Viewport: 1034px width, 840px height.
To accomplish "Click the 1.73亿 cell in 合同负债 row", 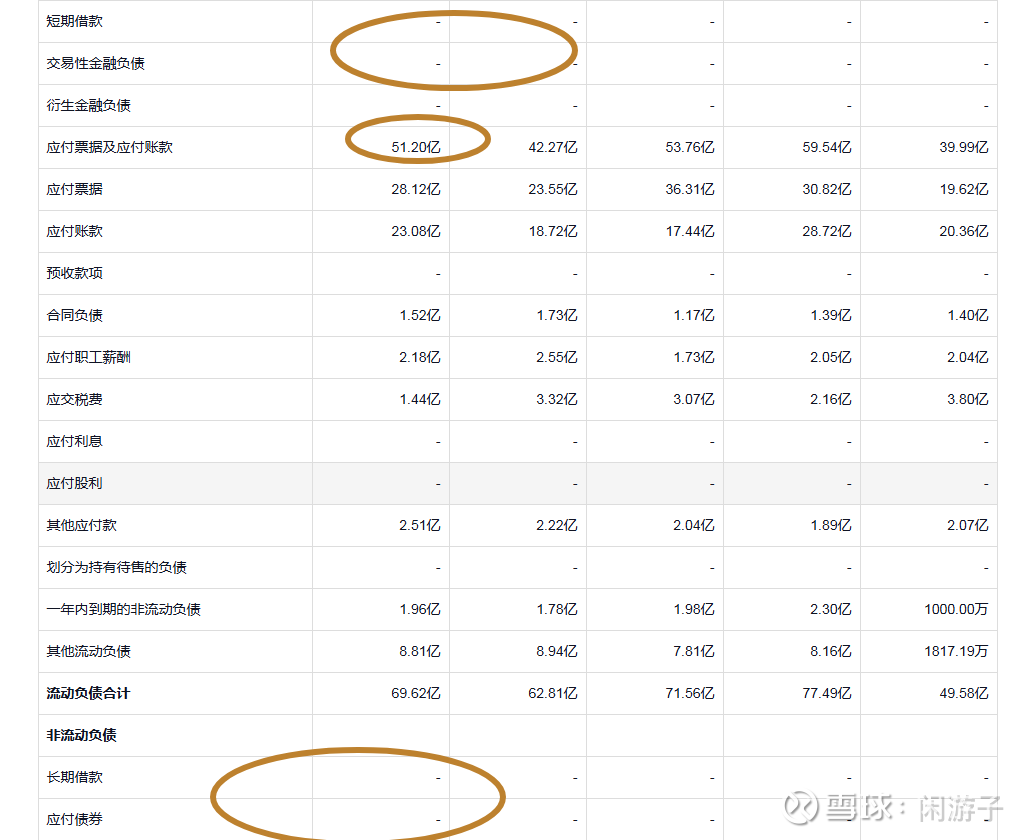I will (x=557, y=315).
